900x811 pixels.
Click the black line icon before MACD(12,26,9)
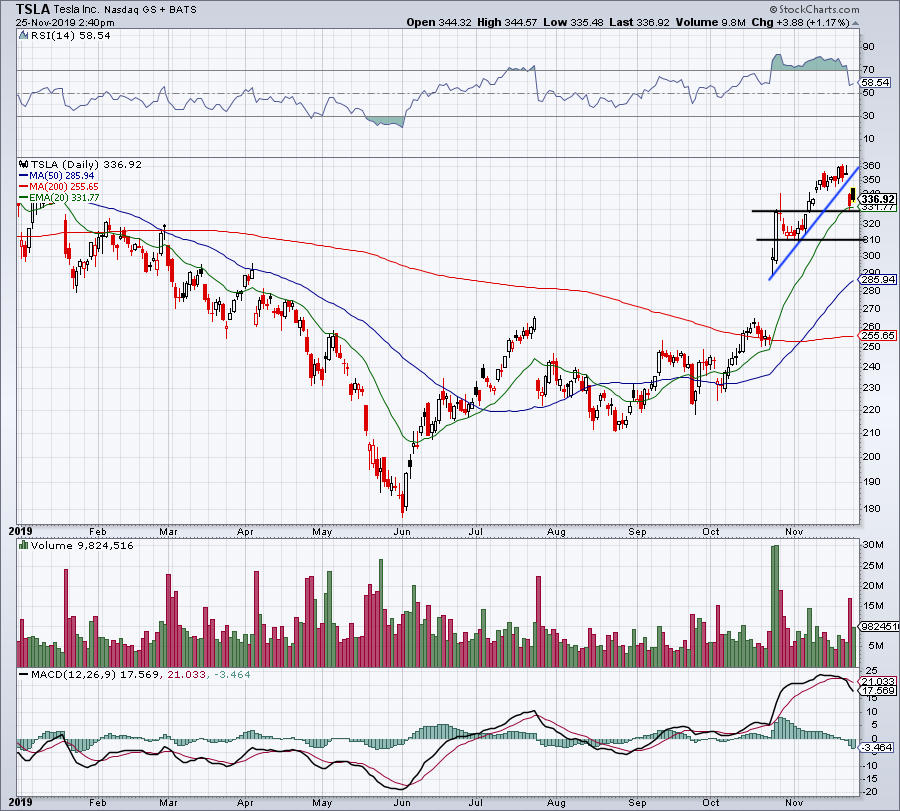(24, 674)
